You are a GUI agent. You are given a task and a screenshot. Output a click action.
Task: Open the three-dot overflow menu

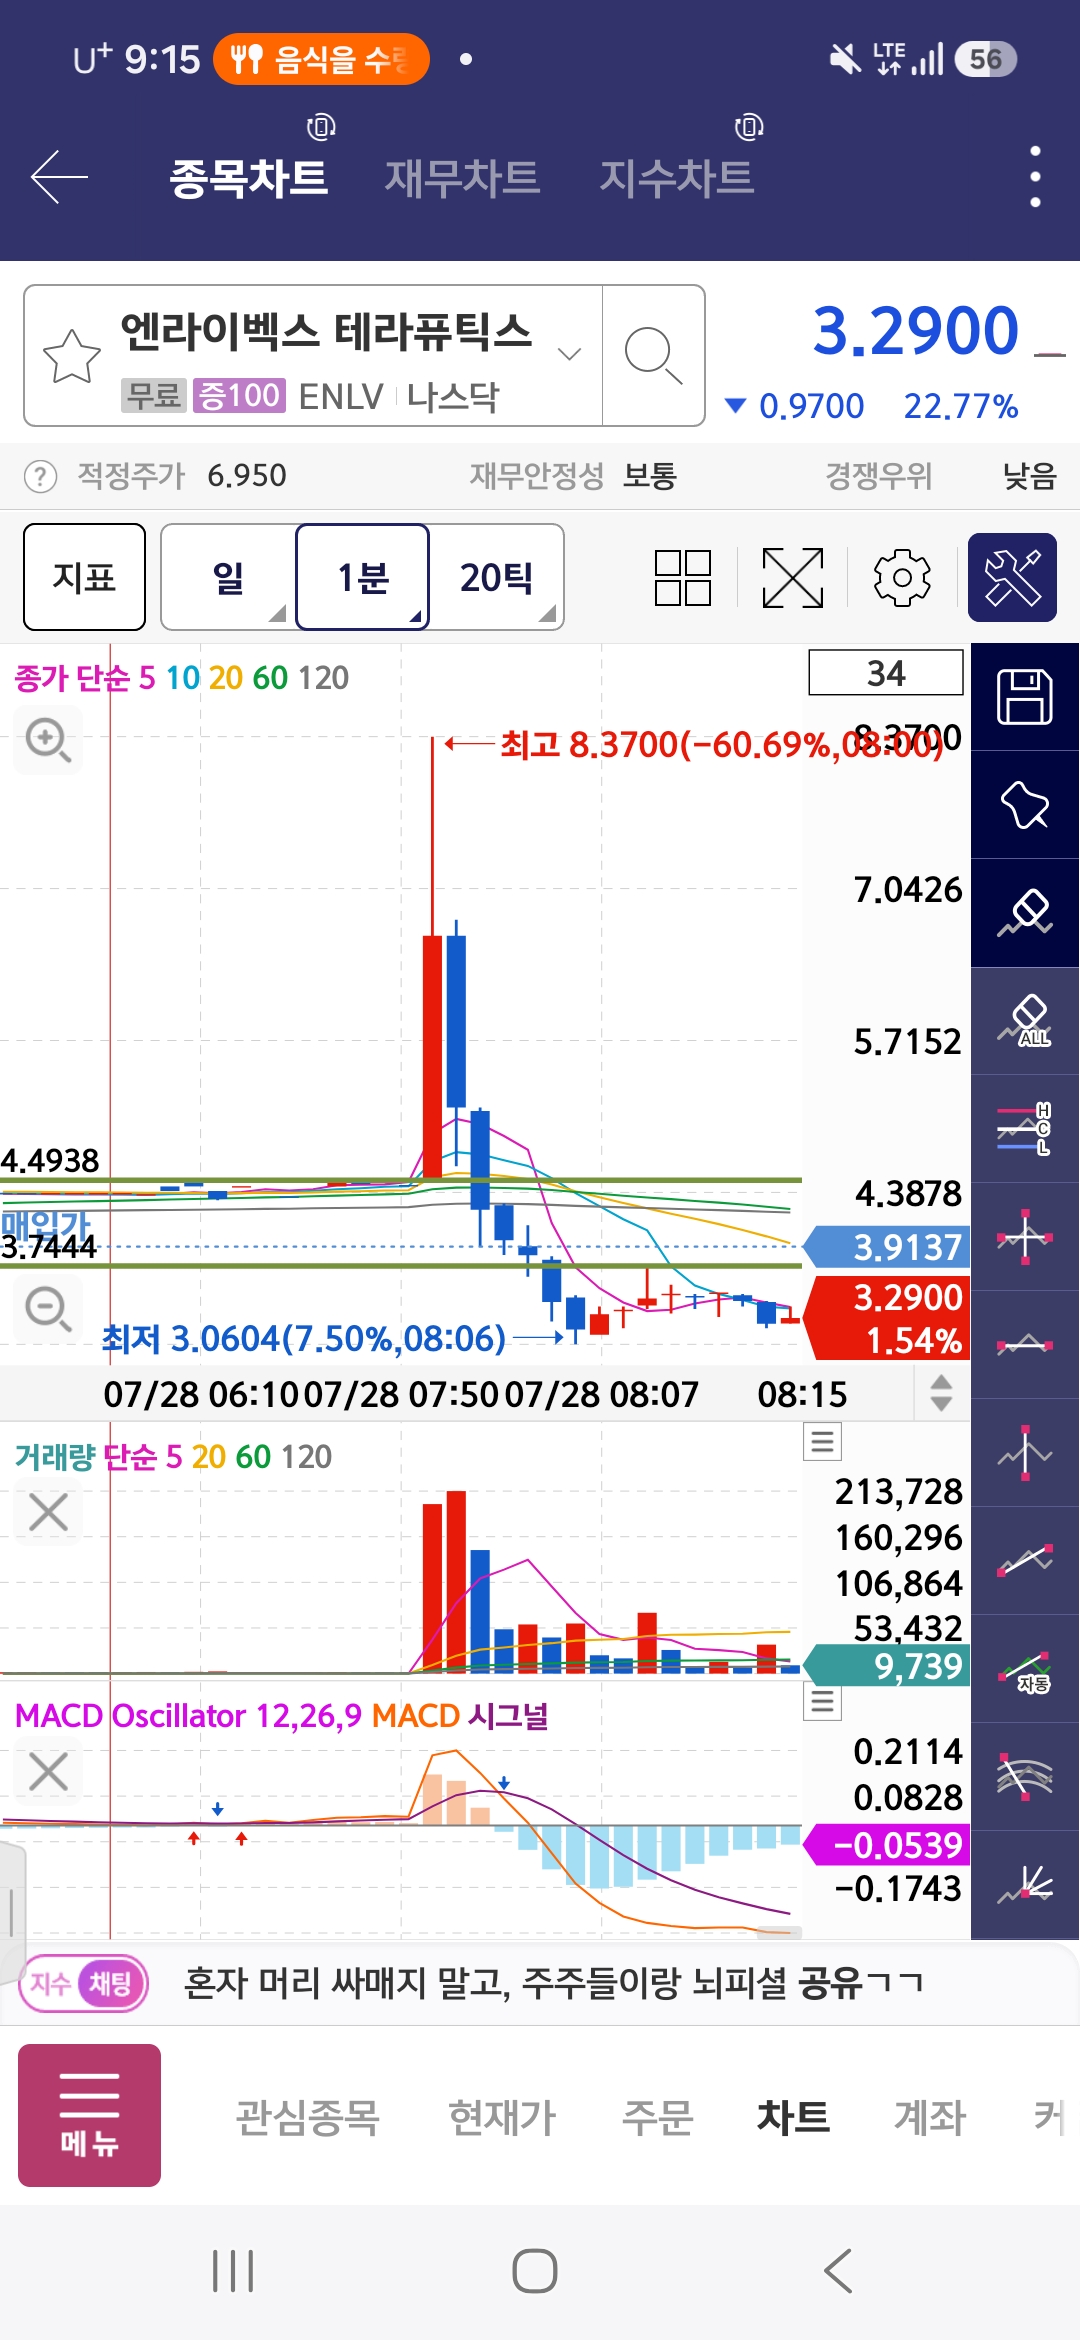tap(1035, 177)
